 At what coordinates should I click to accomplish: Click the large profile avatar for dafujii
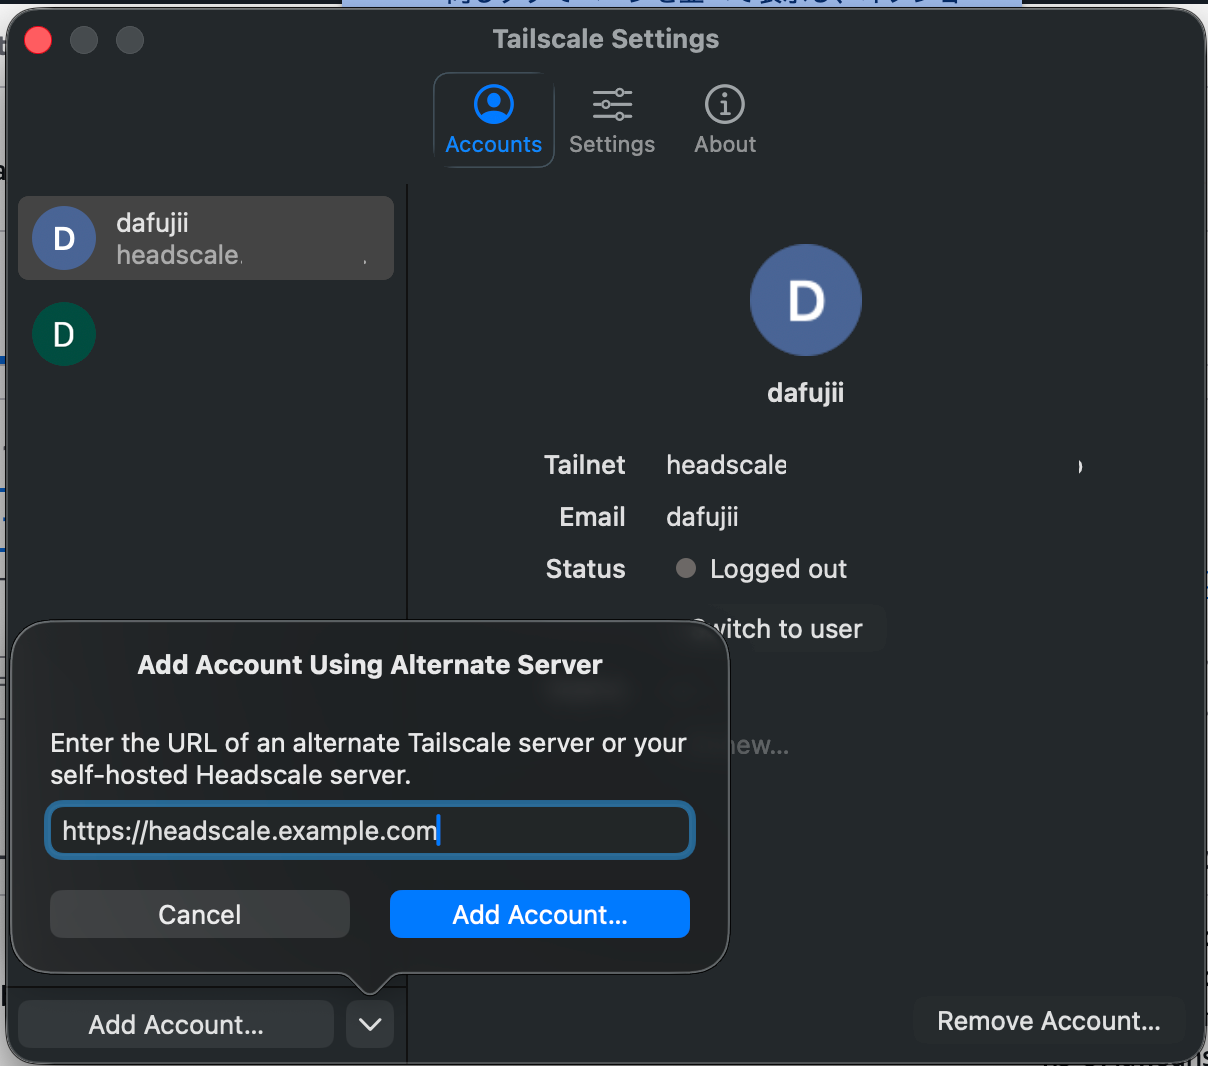click(806, 300)
